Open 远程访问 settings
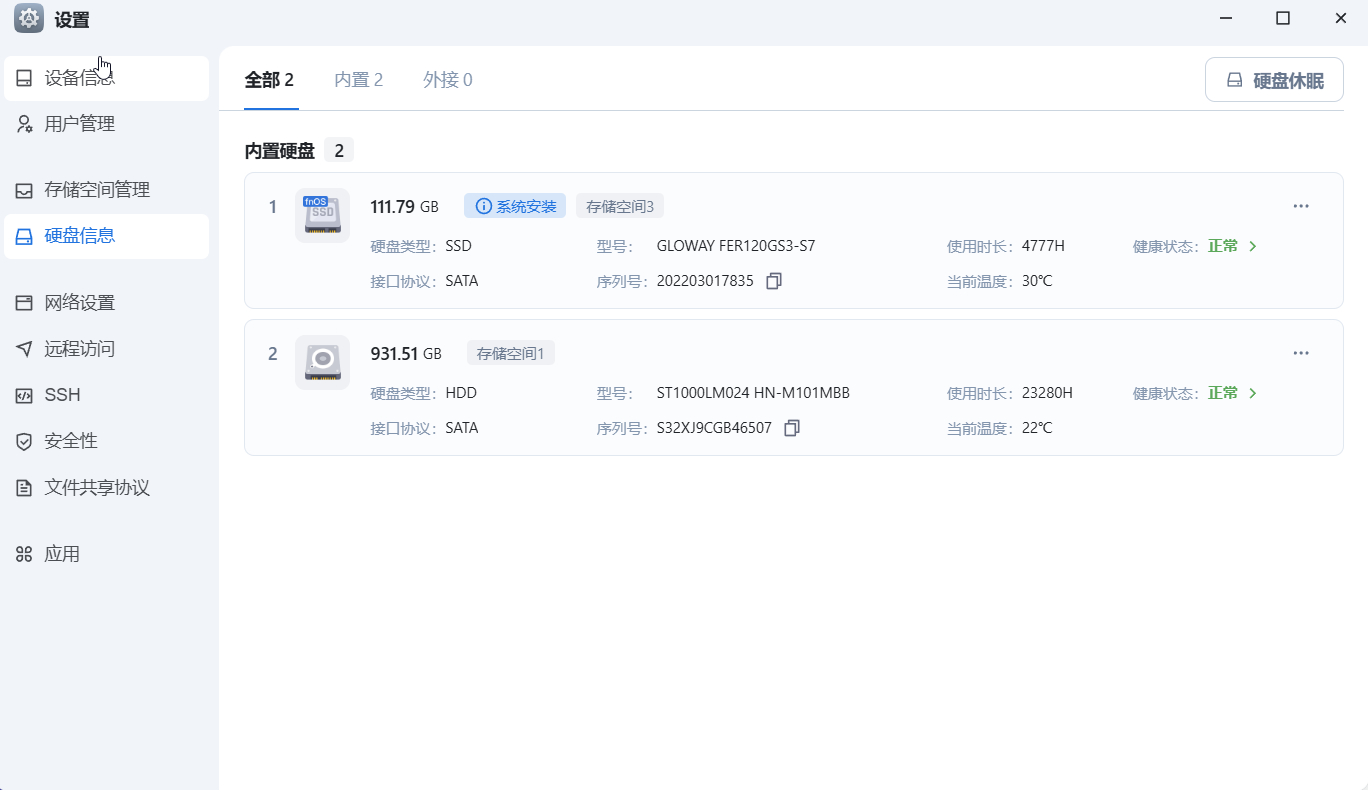The width and height of the screenshot is (1368, 790). tap(106, 349)
